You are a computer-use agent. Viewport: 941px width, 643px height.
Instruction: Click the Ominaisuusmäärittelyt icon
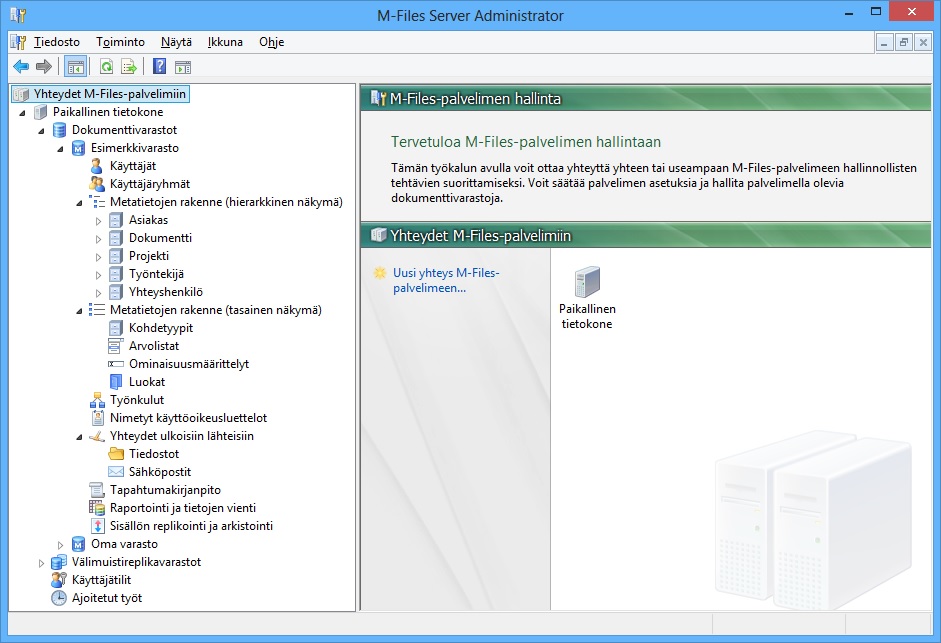[x=116, y=364]
